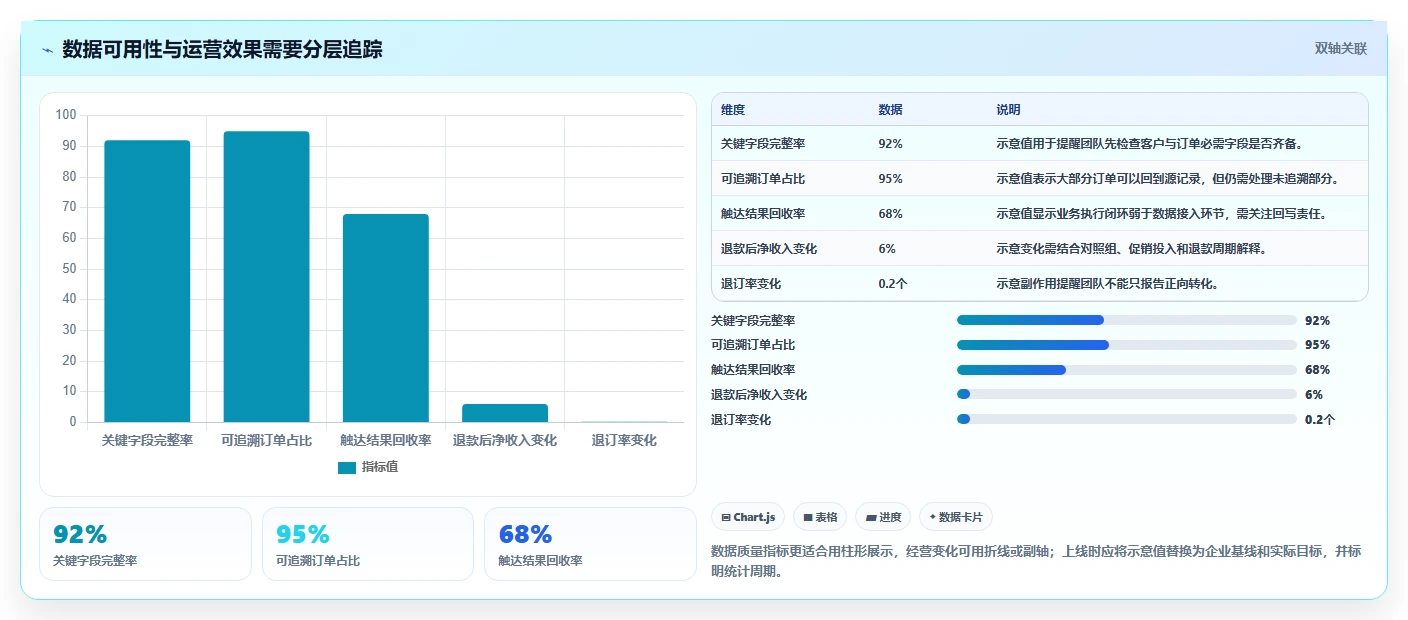Click the 退款后净收入变化 x-axis label
Image resolution: width=1408 pixels, height=620 pixels.
(x=505, y=440)
